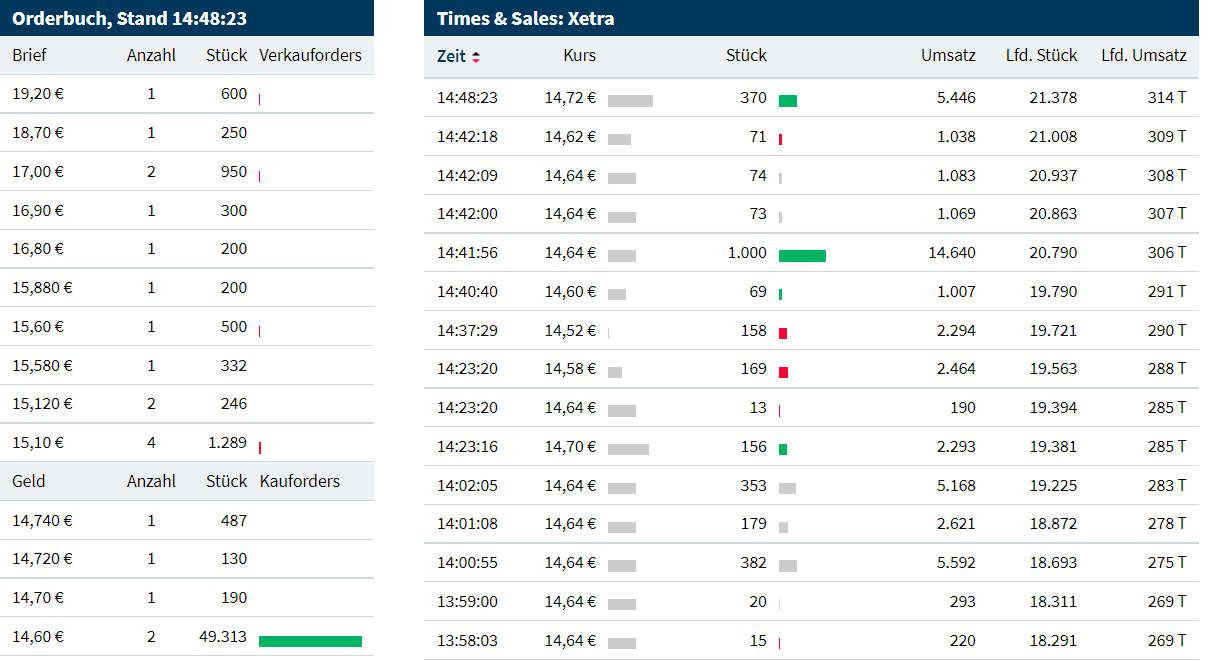
Task: Click the sort arrow icon next to Zeit
Action: tap(476, 57)
